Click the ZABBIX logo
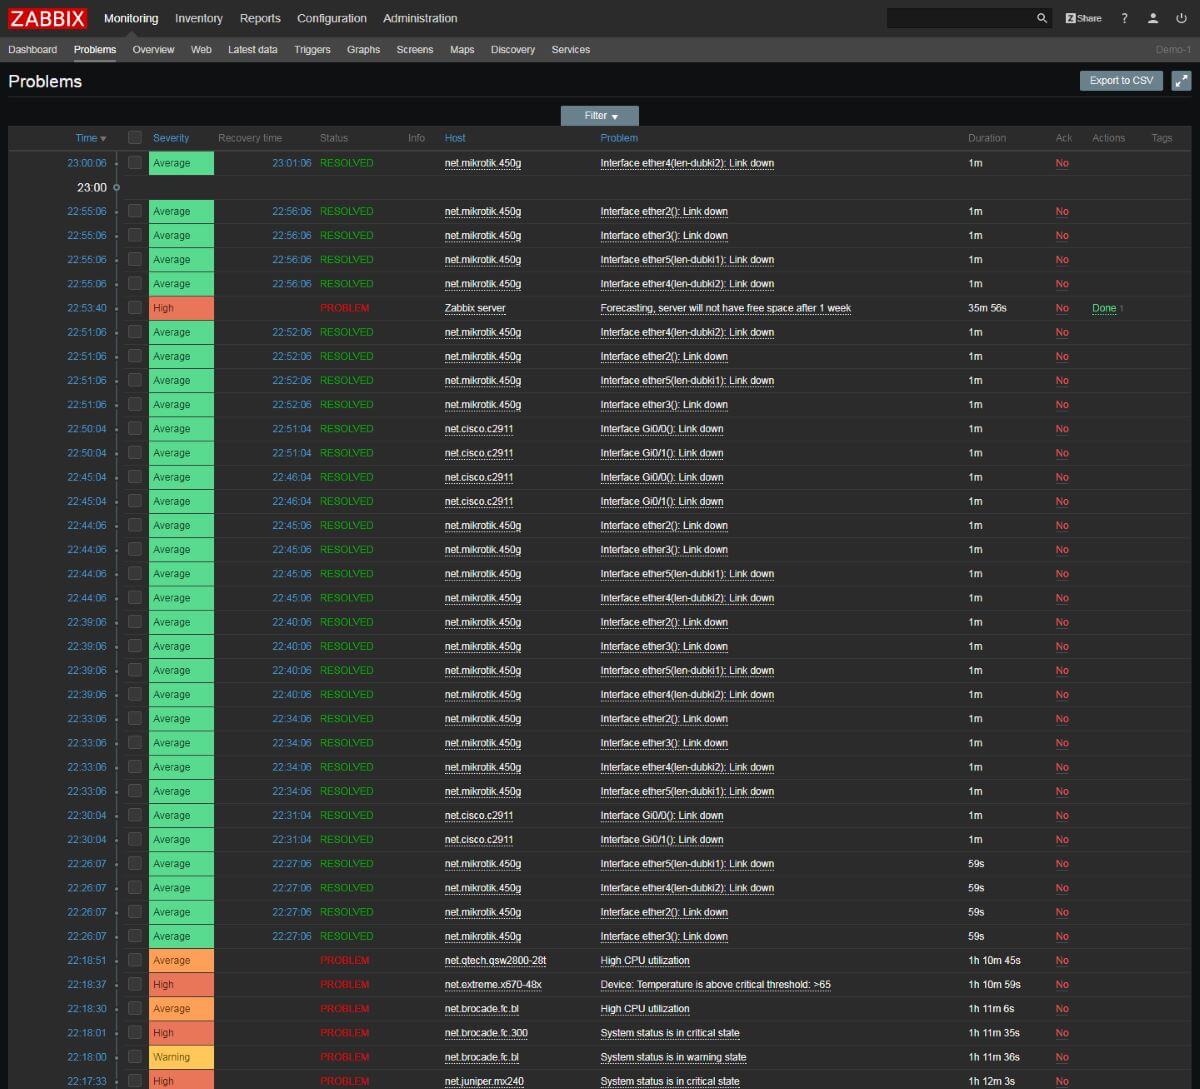The width and height of the screenshot is (1200, 1089). click(47, 17)
